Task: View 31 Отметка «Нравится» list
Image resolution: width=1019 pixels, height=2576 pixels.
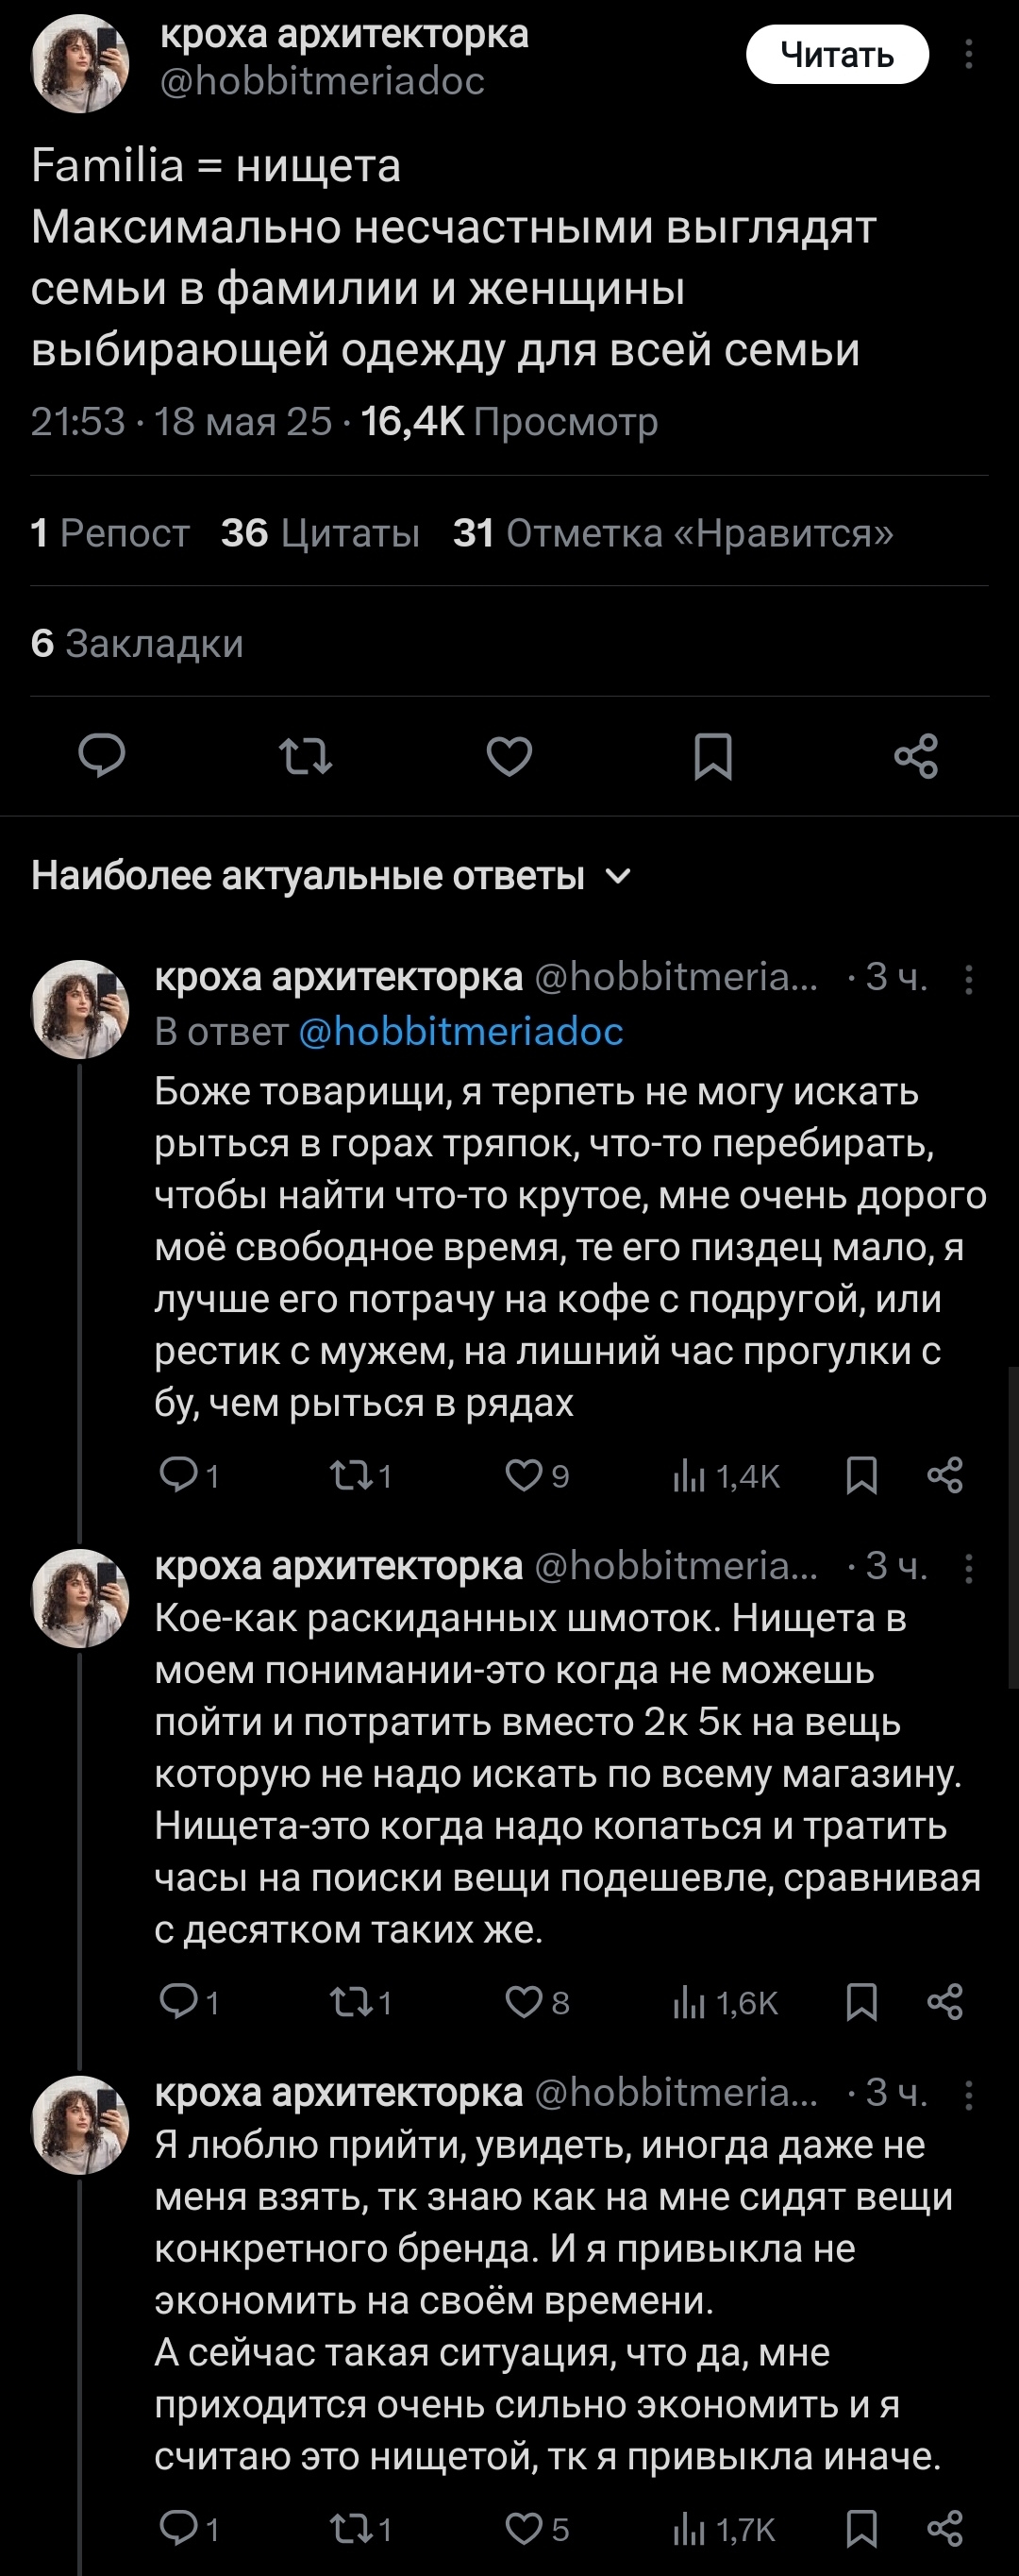Action: (x=673, y=533)
